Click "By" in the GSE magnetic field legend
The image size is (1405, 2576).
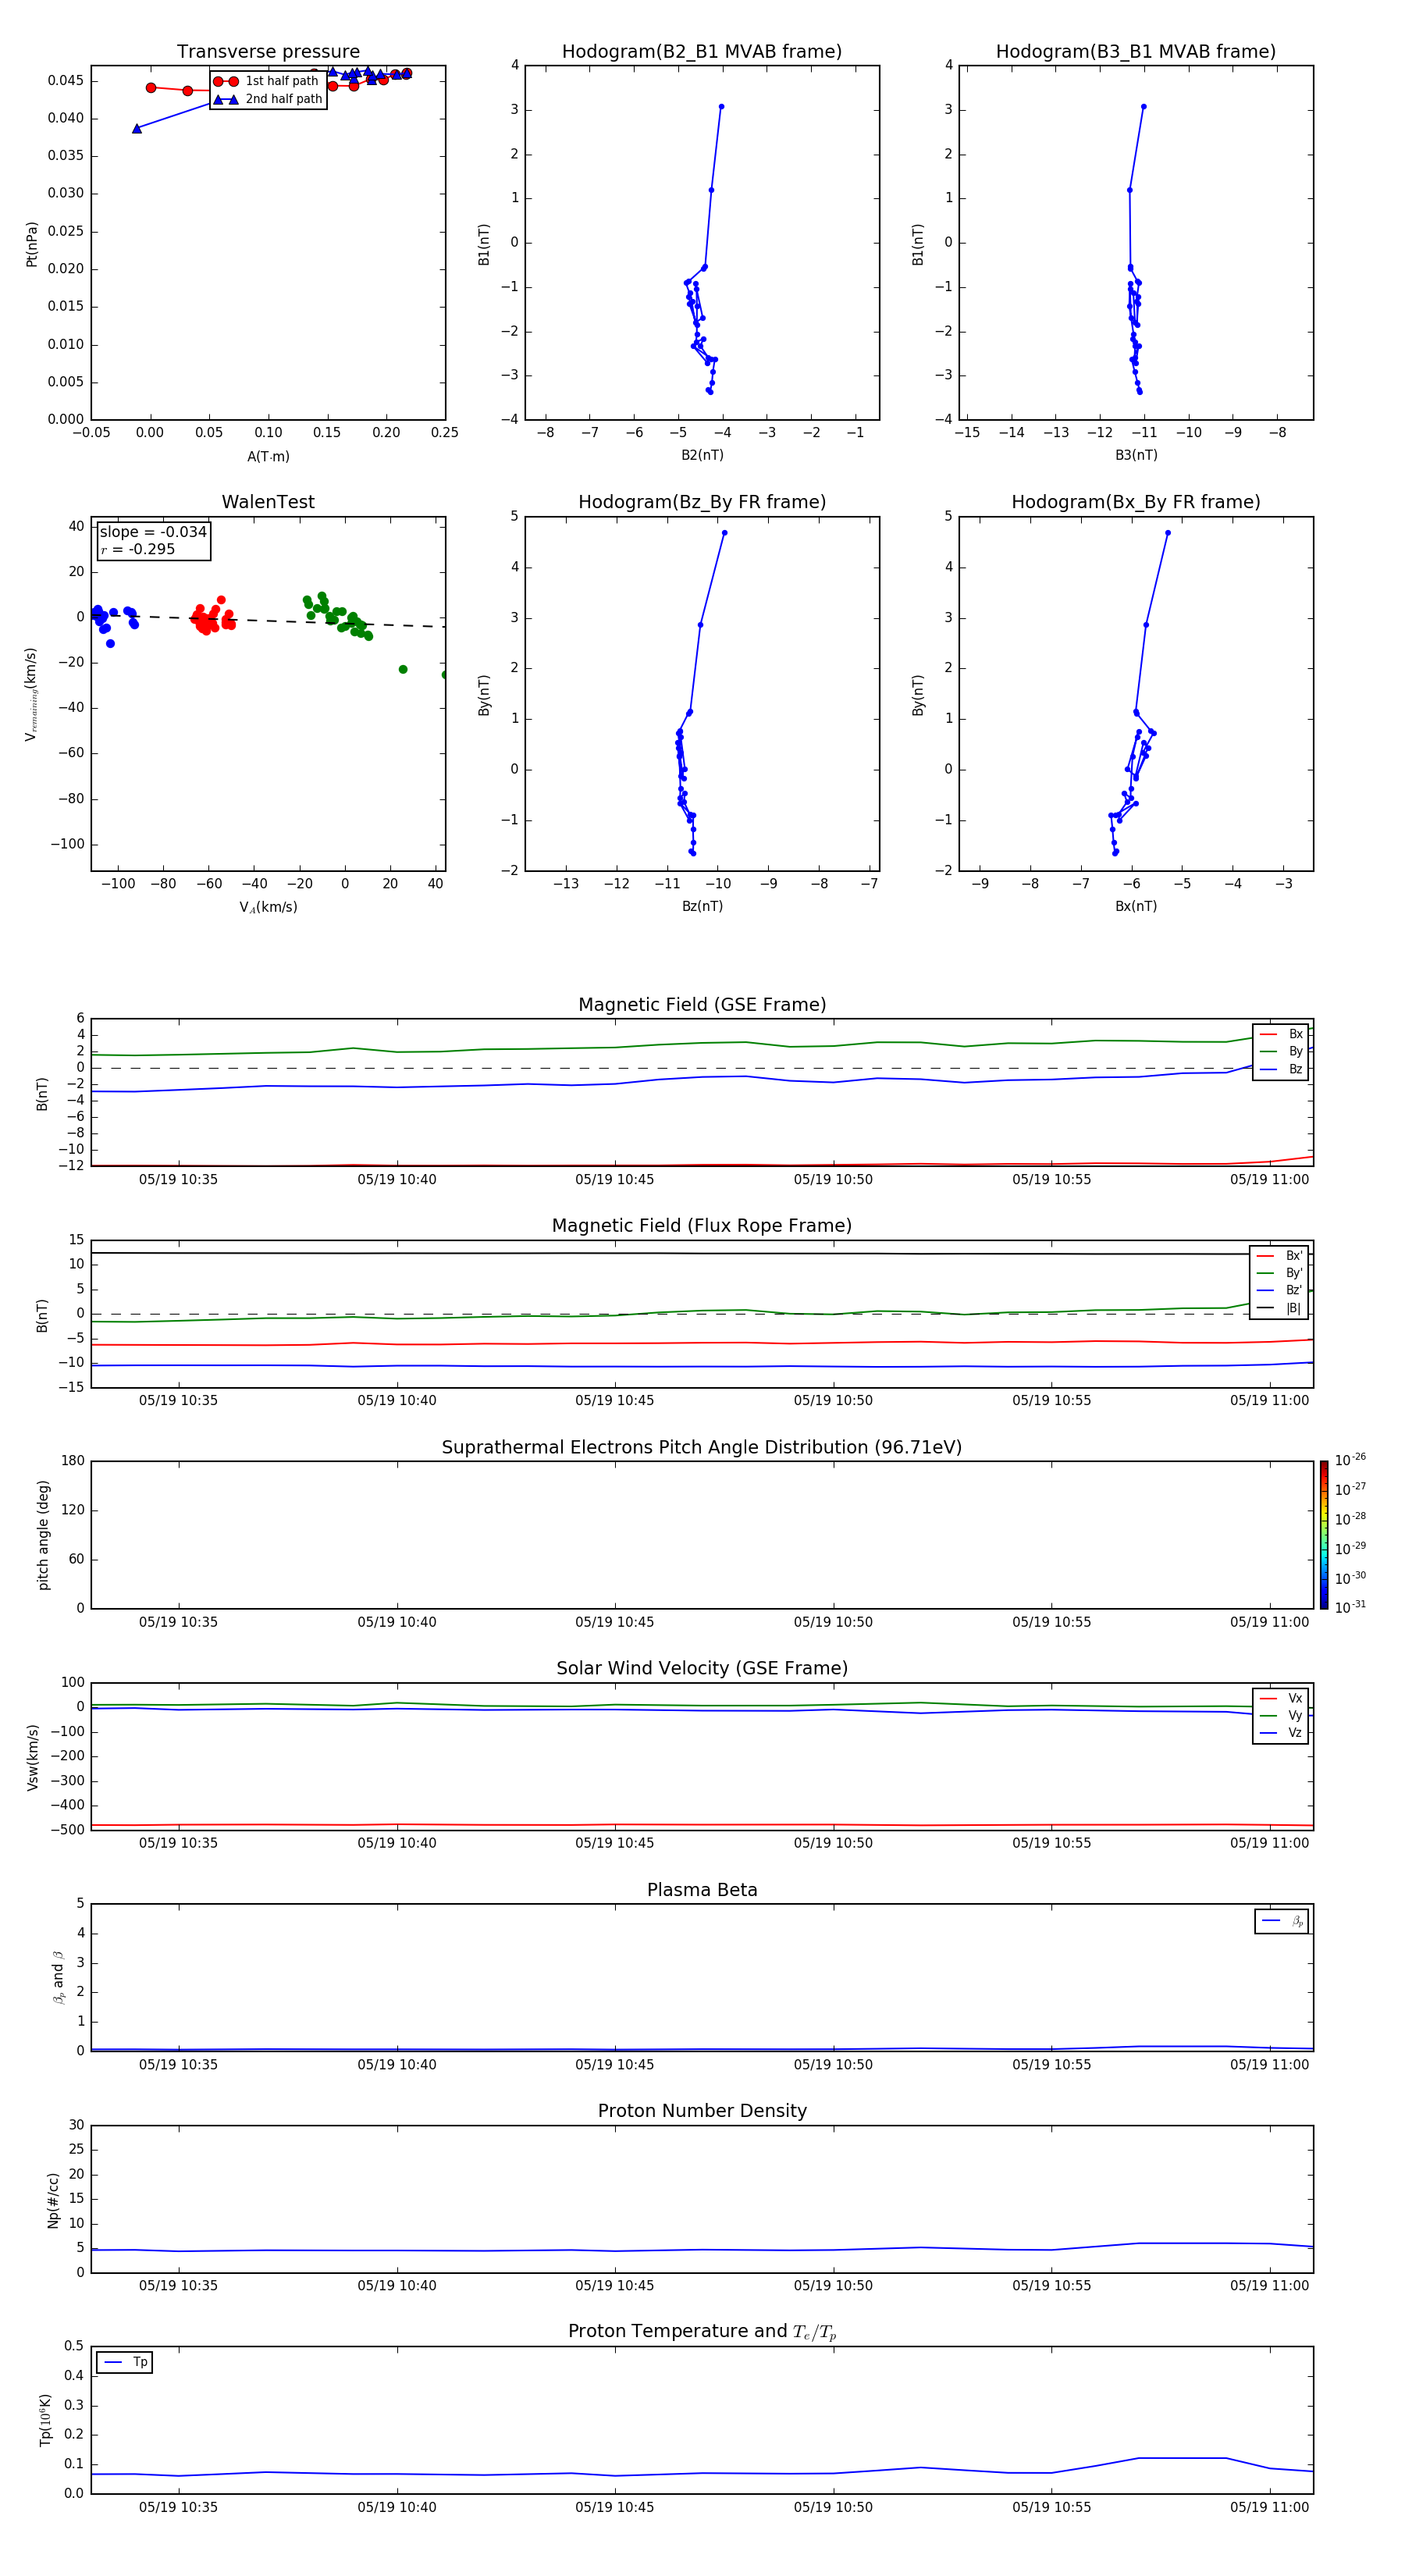tap(1282, 1051)
